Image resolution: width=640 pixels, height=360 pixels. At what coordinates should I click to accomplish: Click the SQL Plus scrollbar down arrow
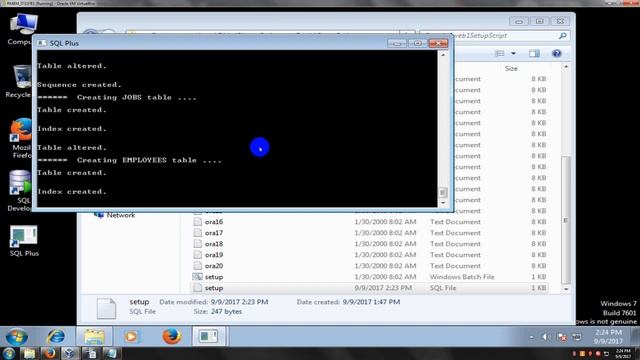443,203
